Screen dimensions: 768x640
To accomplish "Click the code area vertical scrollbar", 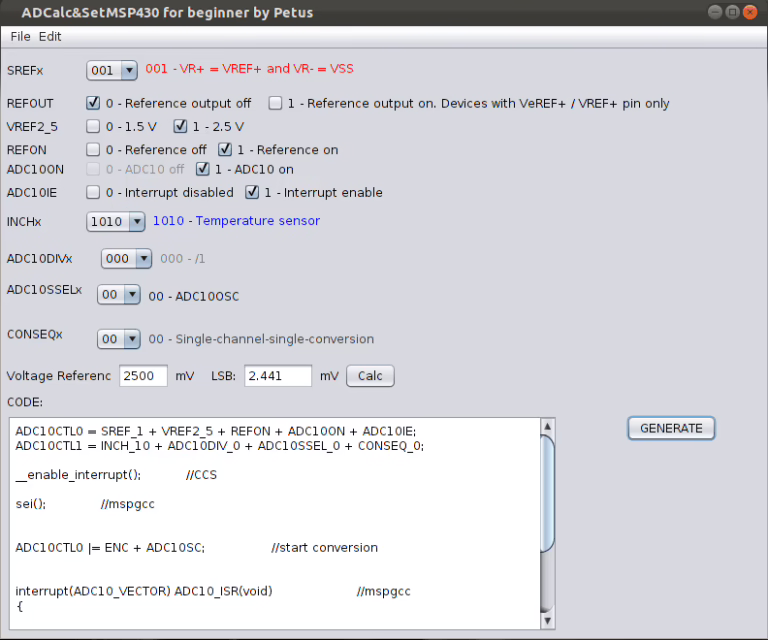I will click(x=547, y=490).
